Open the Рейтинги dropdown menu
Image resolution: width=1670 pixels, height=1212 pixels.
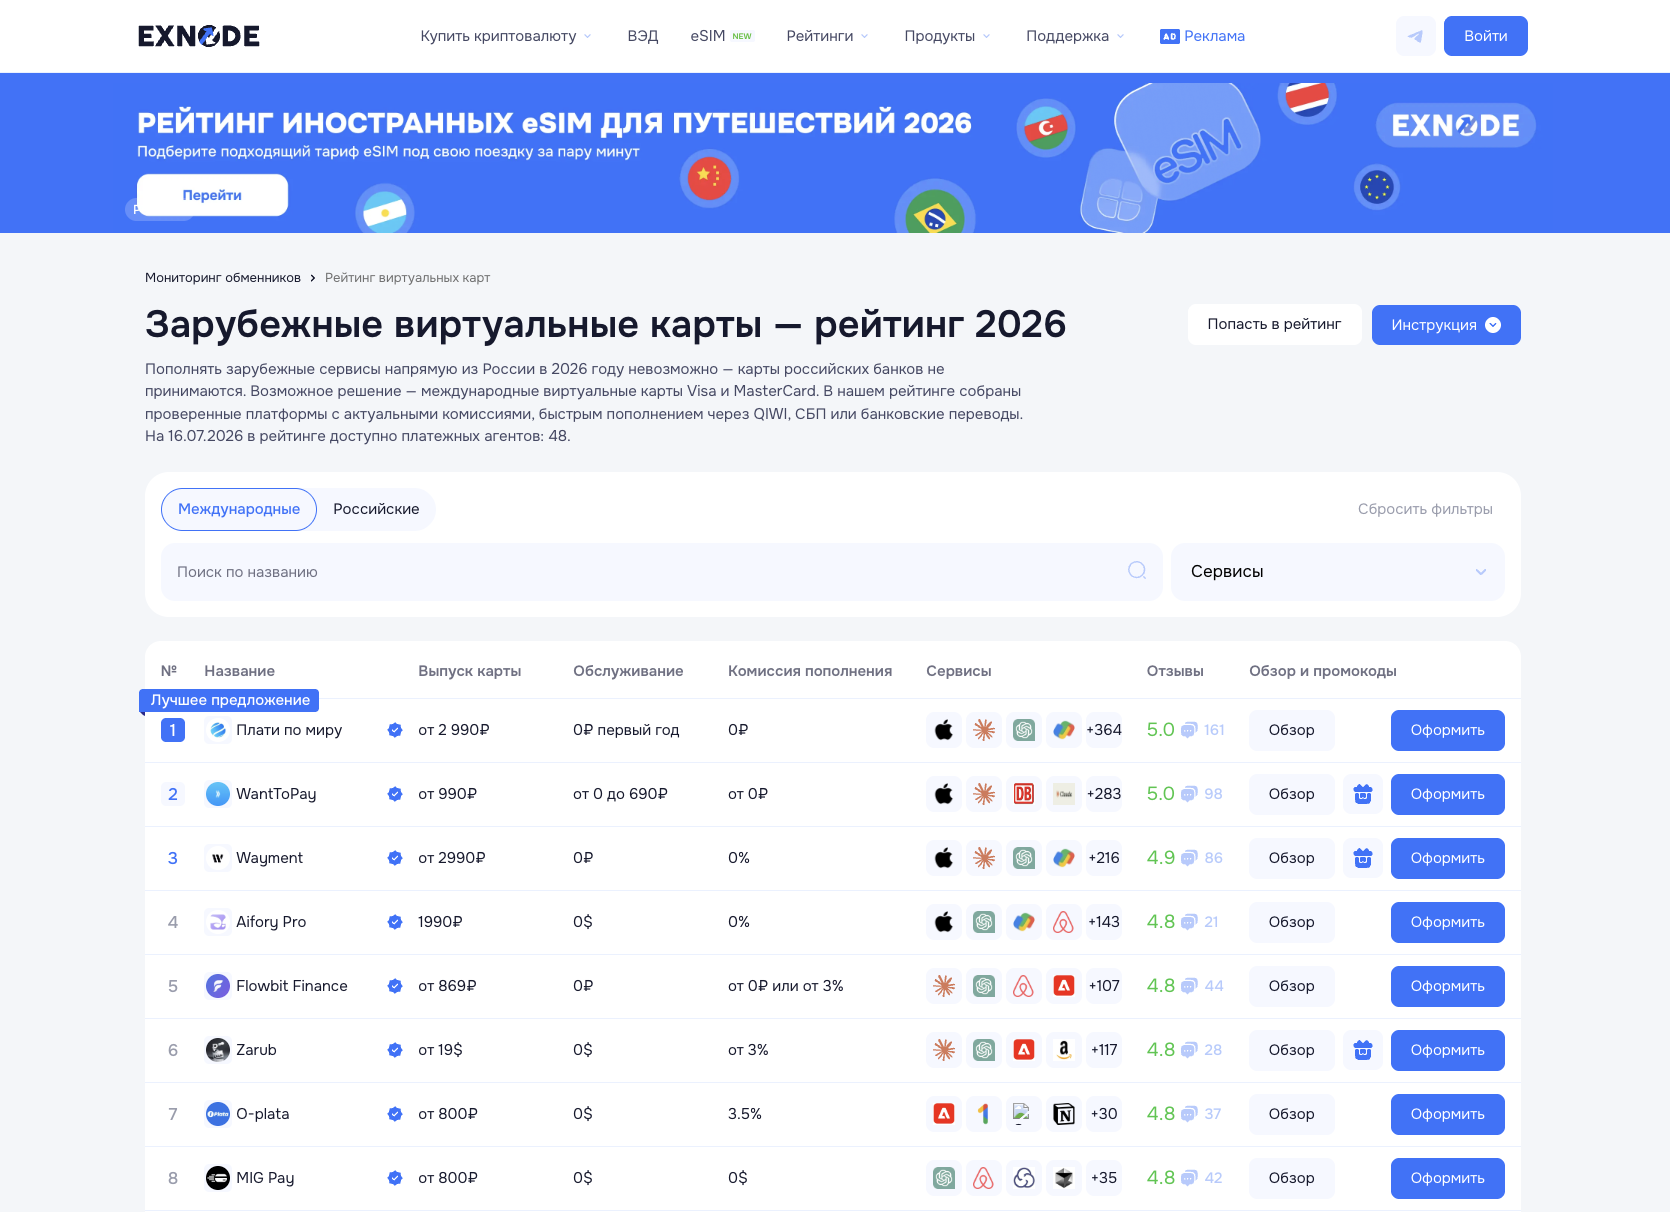point(827,36)
